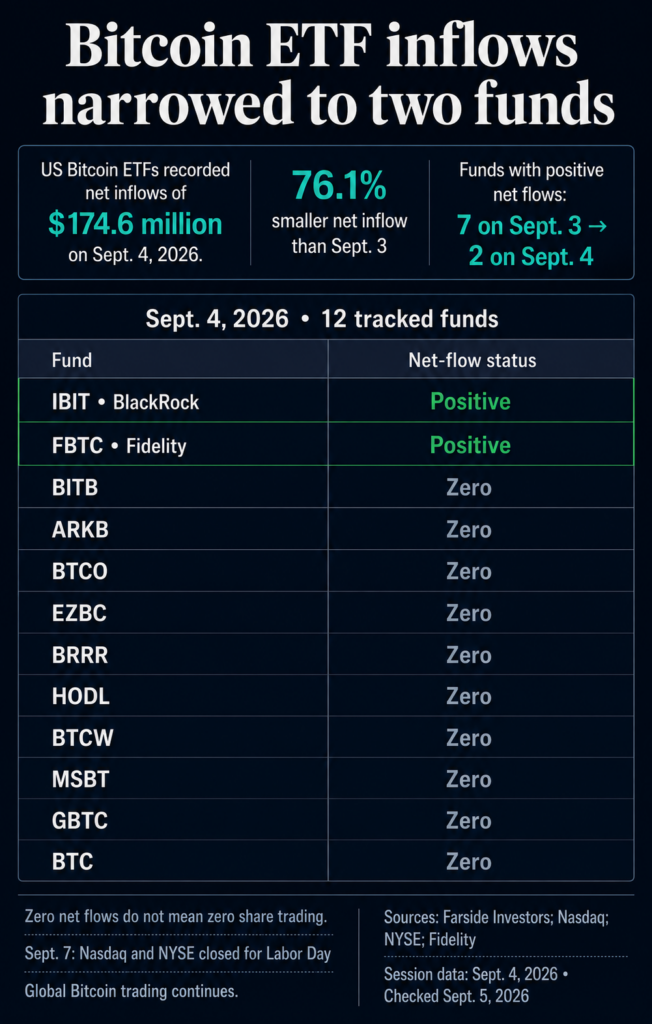Select "7 on Sept. 3" positive funds text
This screenshot has height=1024, width=652.
(519, 226)
